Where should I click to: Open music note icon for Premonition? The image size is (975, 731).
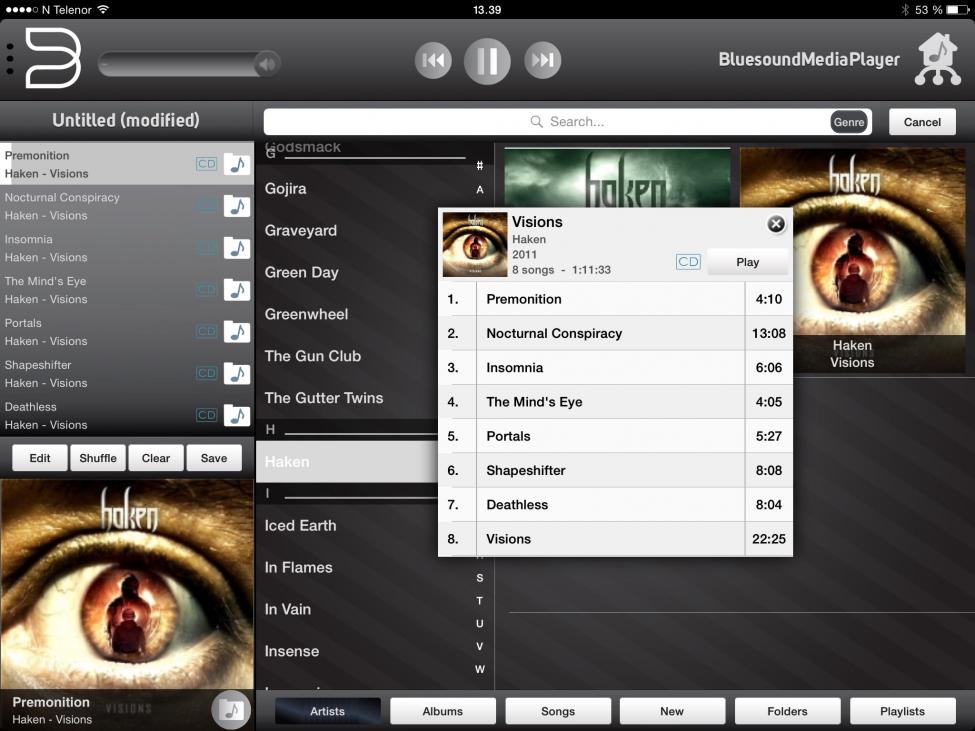[x=237, y=164]
